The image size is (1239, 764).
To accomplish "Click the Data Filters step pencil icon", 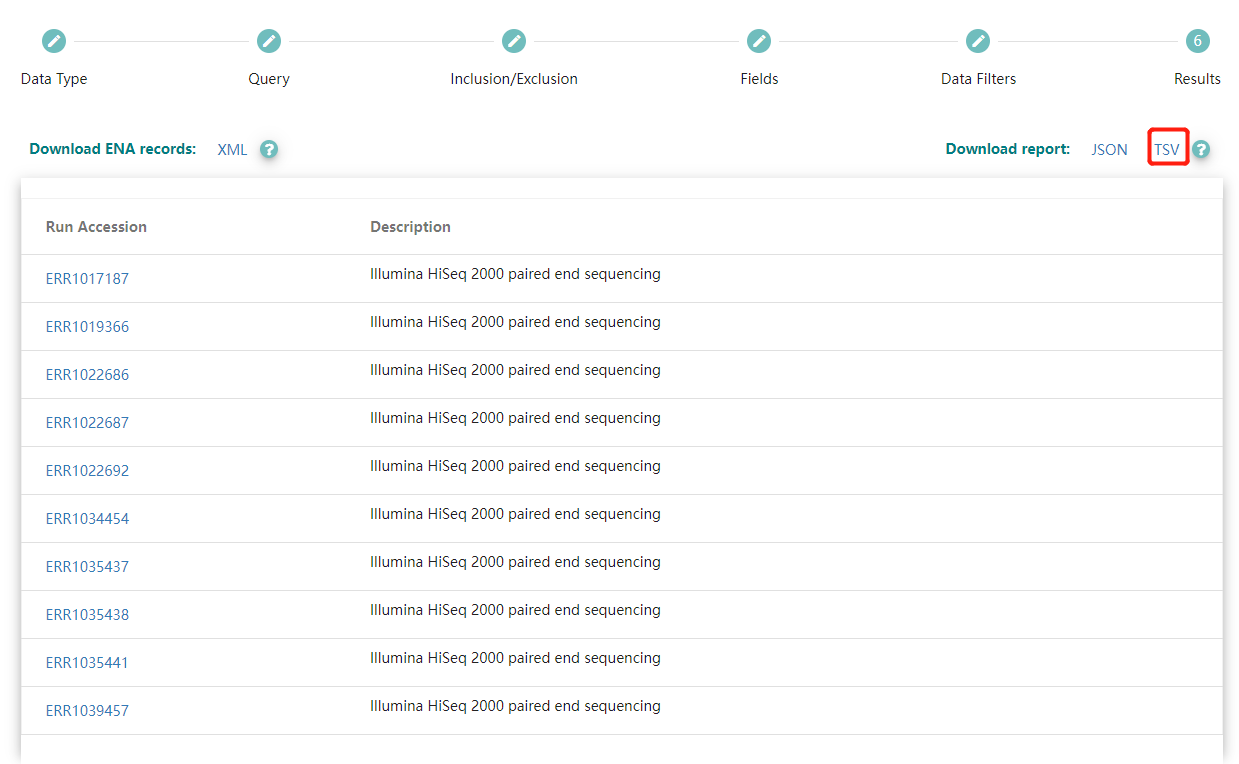I will [x=978, y=41].
